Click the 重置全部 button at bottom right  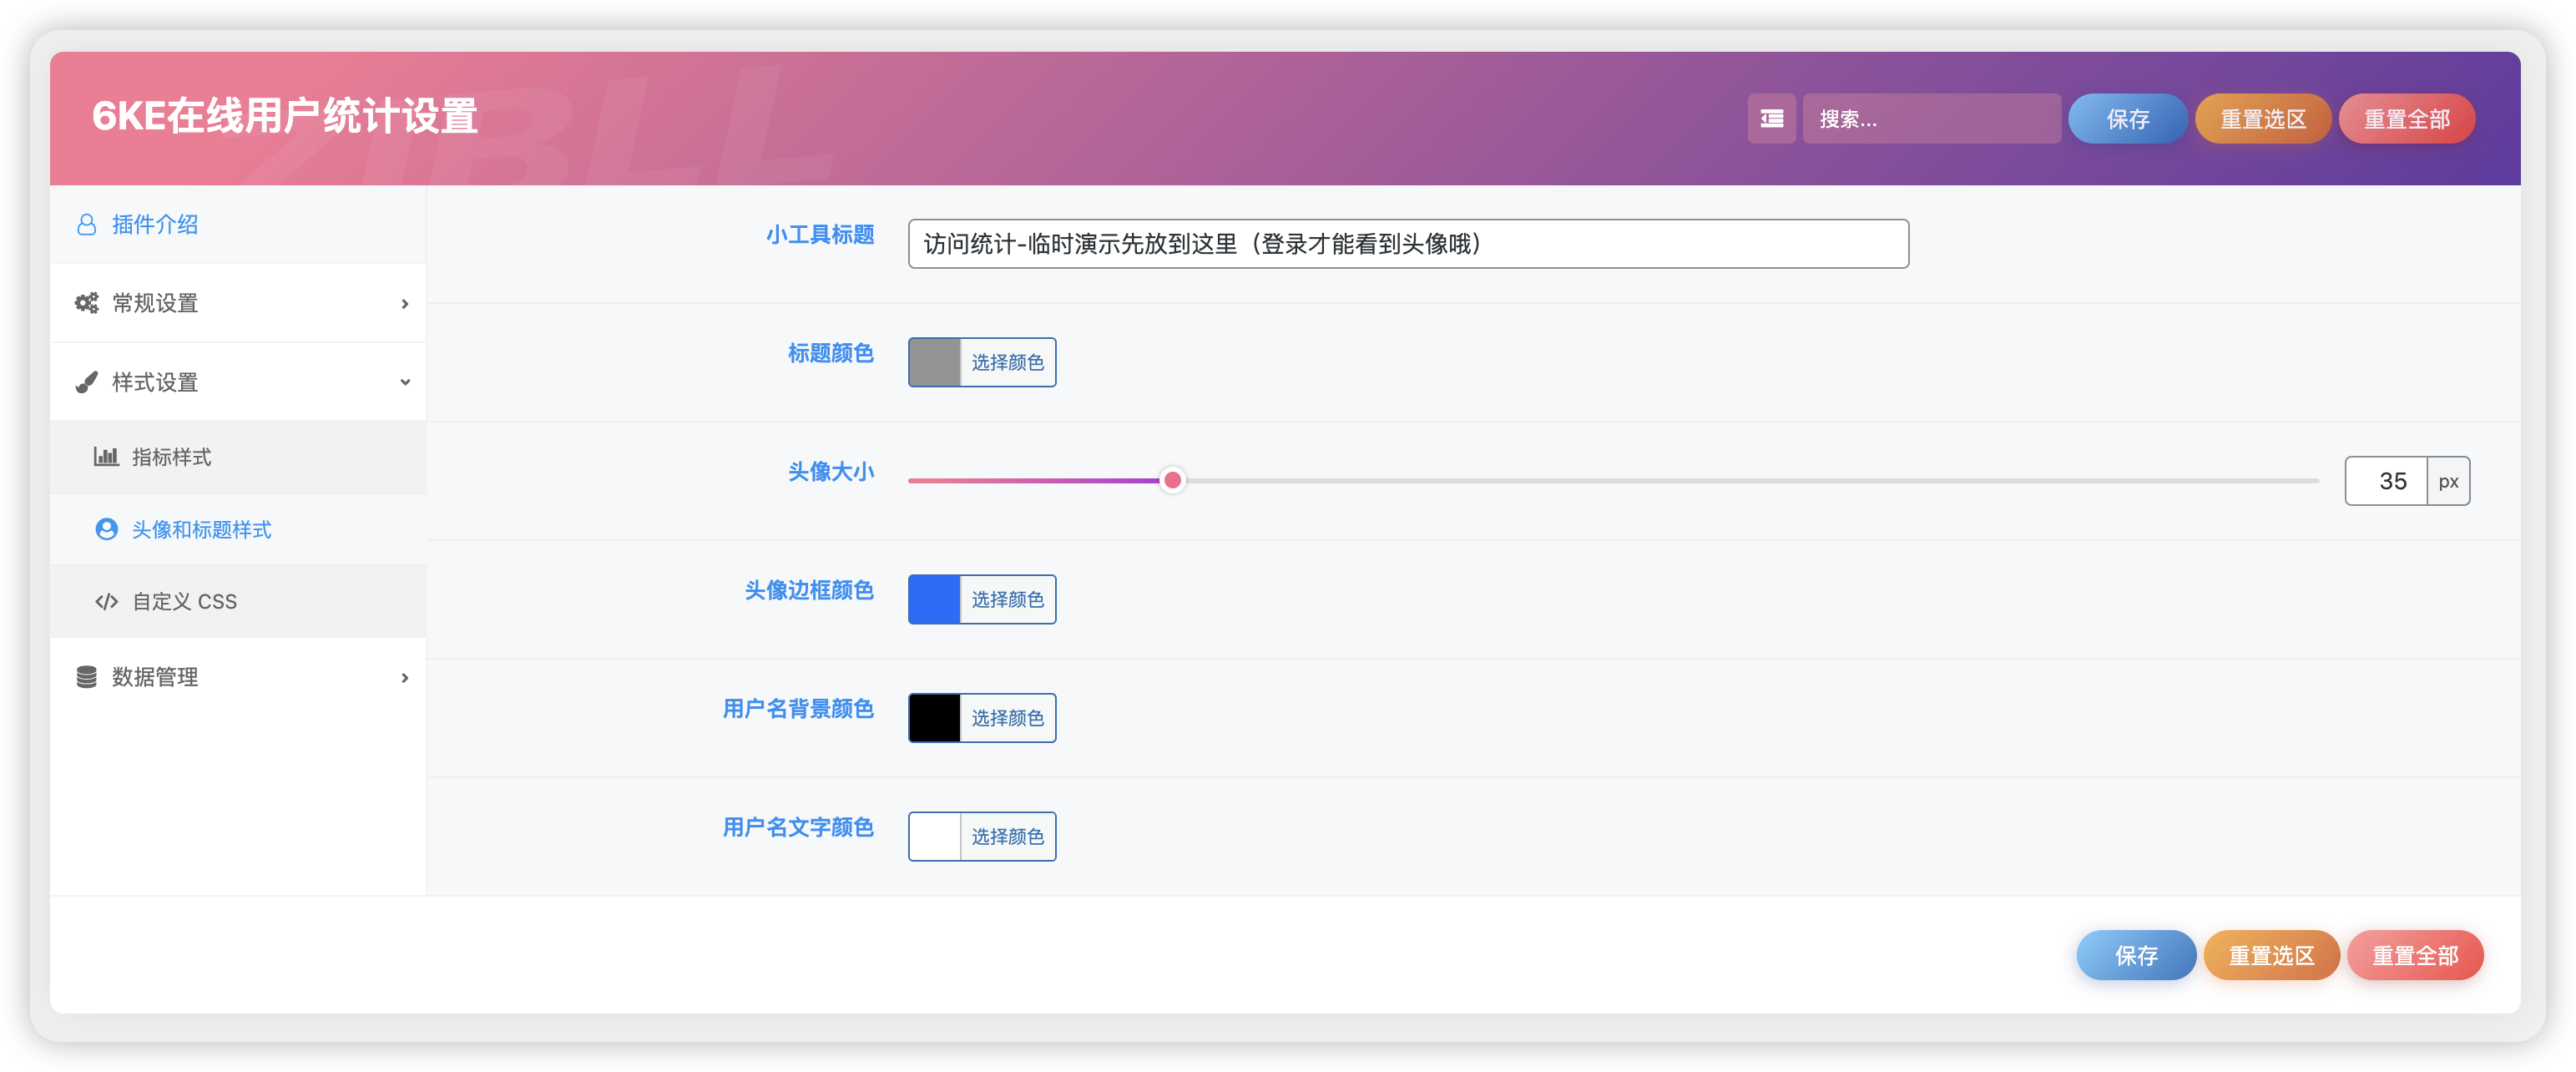[x=2415, y=955]
